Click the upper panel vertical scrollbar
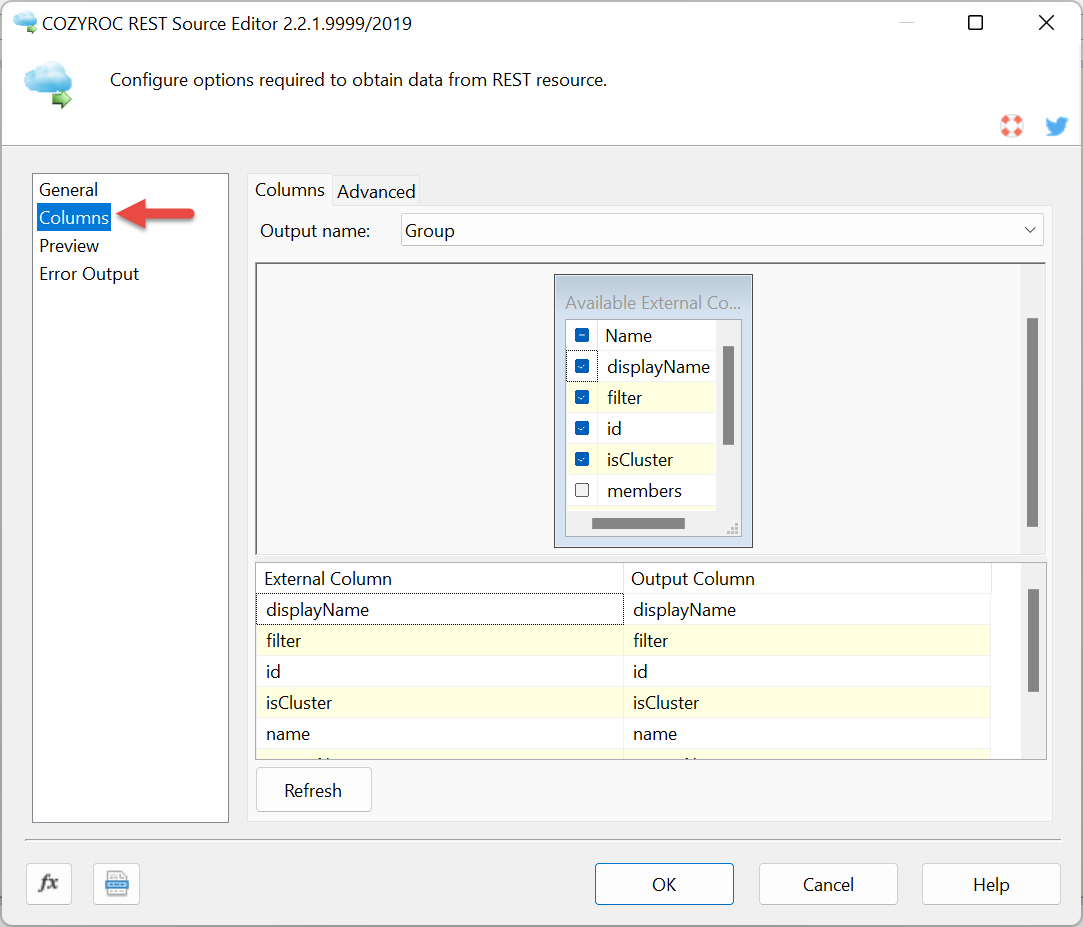 tap(1033, 422)
